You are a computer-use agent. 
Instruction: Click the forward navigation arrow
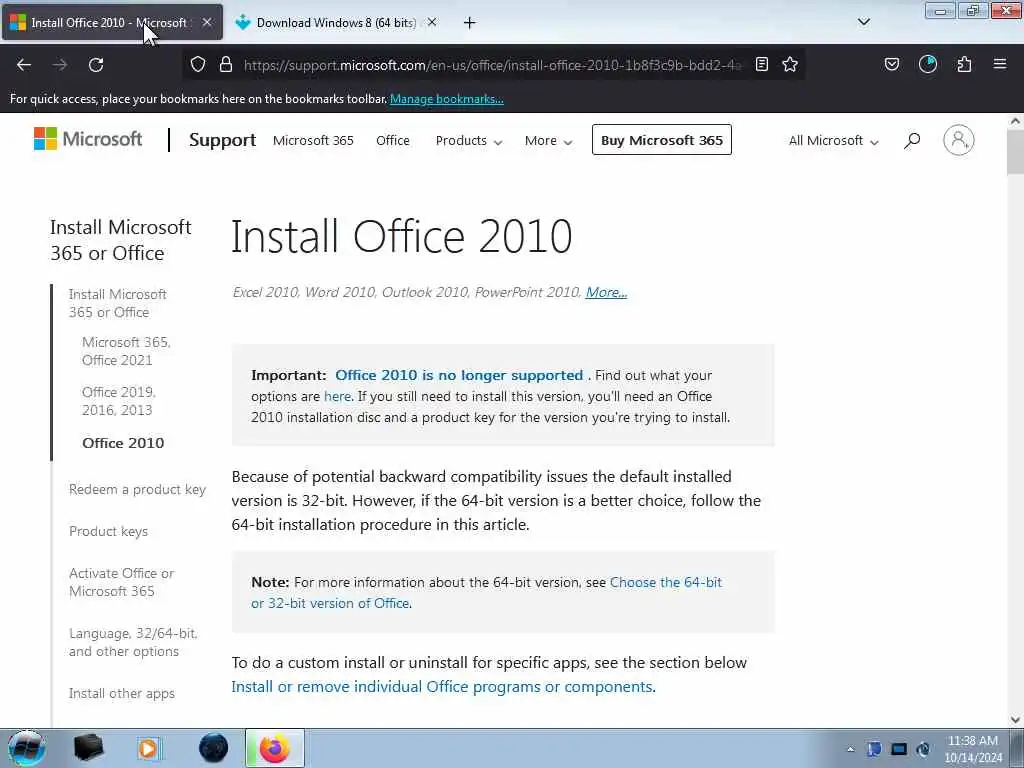[x=60, y=65]
